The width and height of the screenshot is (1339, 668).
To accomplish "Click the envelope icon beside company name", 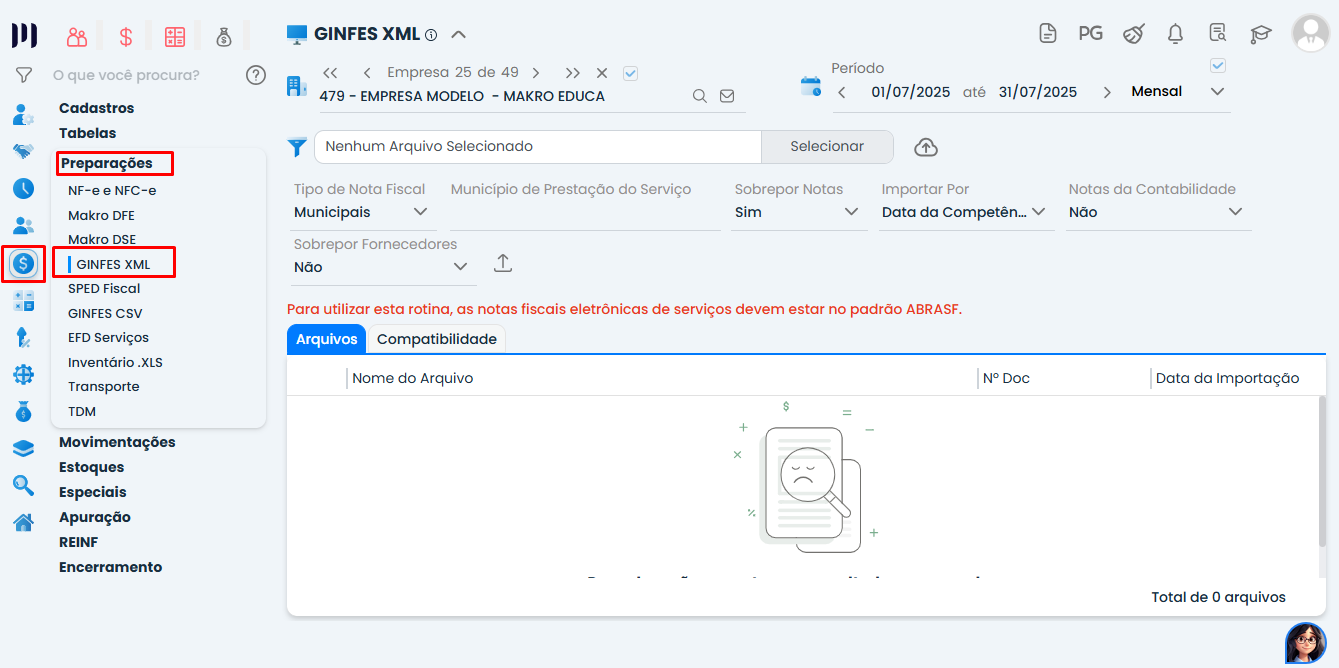I will point(727,96).
